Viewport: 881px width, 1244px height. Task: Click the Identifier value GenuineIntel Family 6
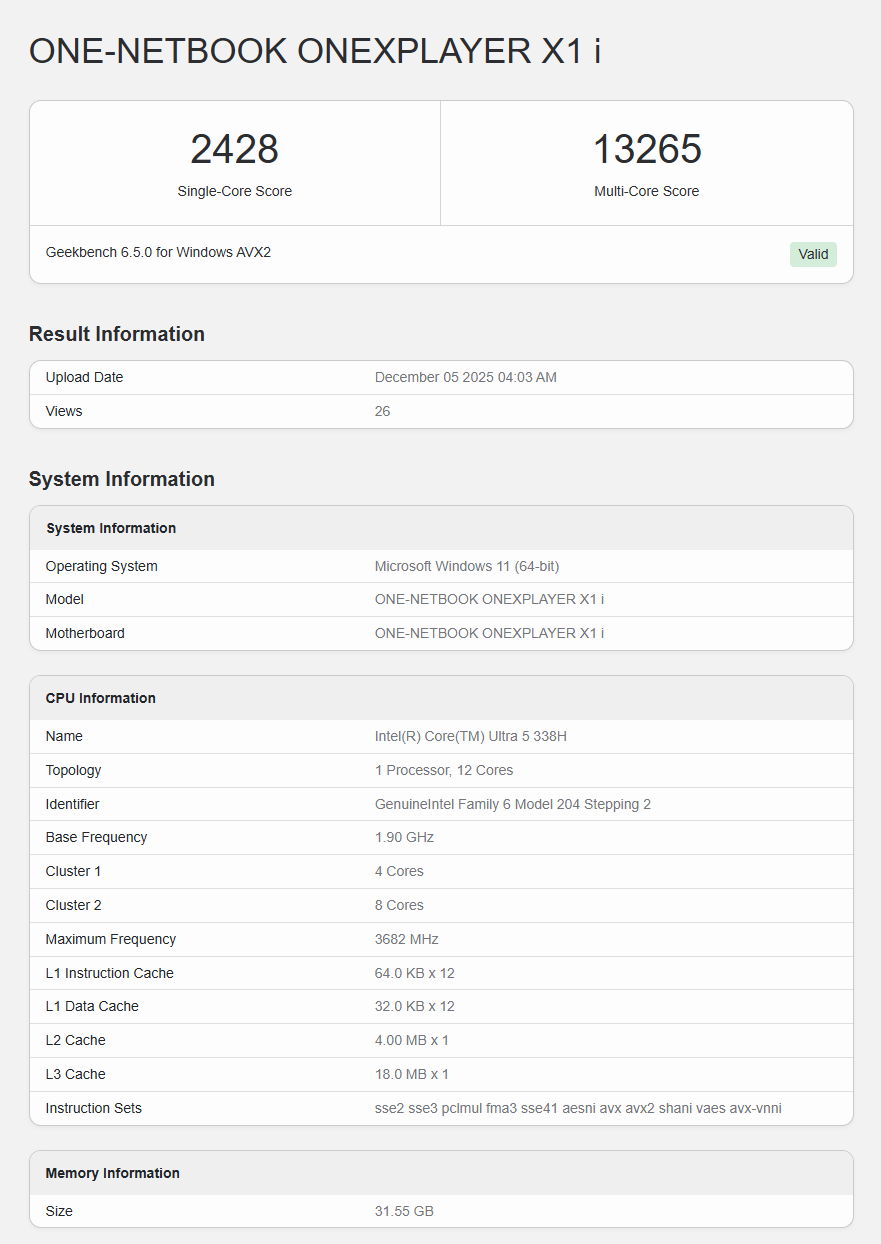[512, 804]
